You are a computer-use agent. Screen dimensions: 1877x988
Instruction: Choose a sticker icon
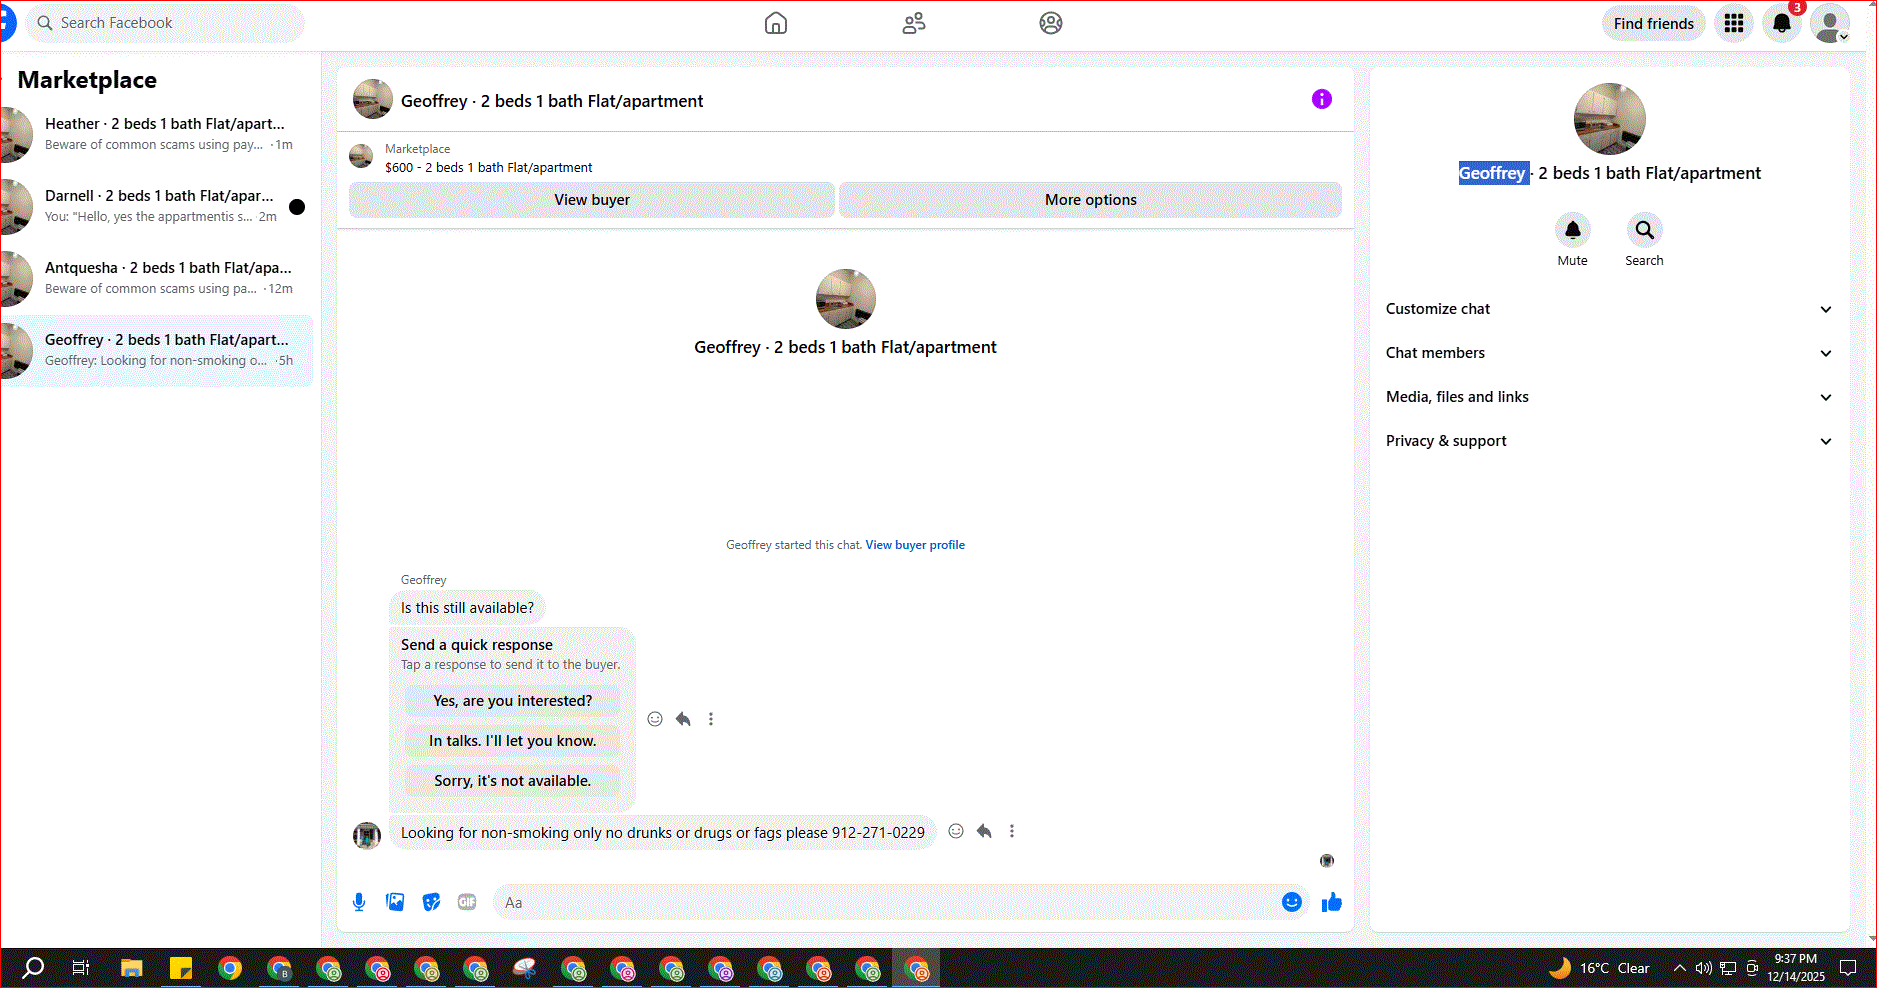(x=431, y=902)
